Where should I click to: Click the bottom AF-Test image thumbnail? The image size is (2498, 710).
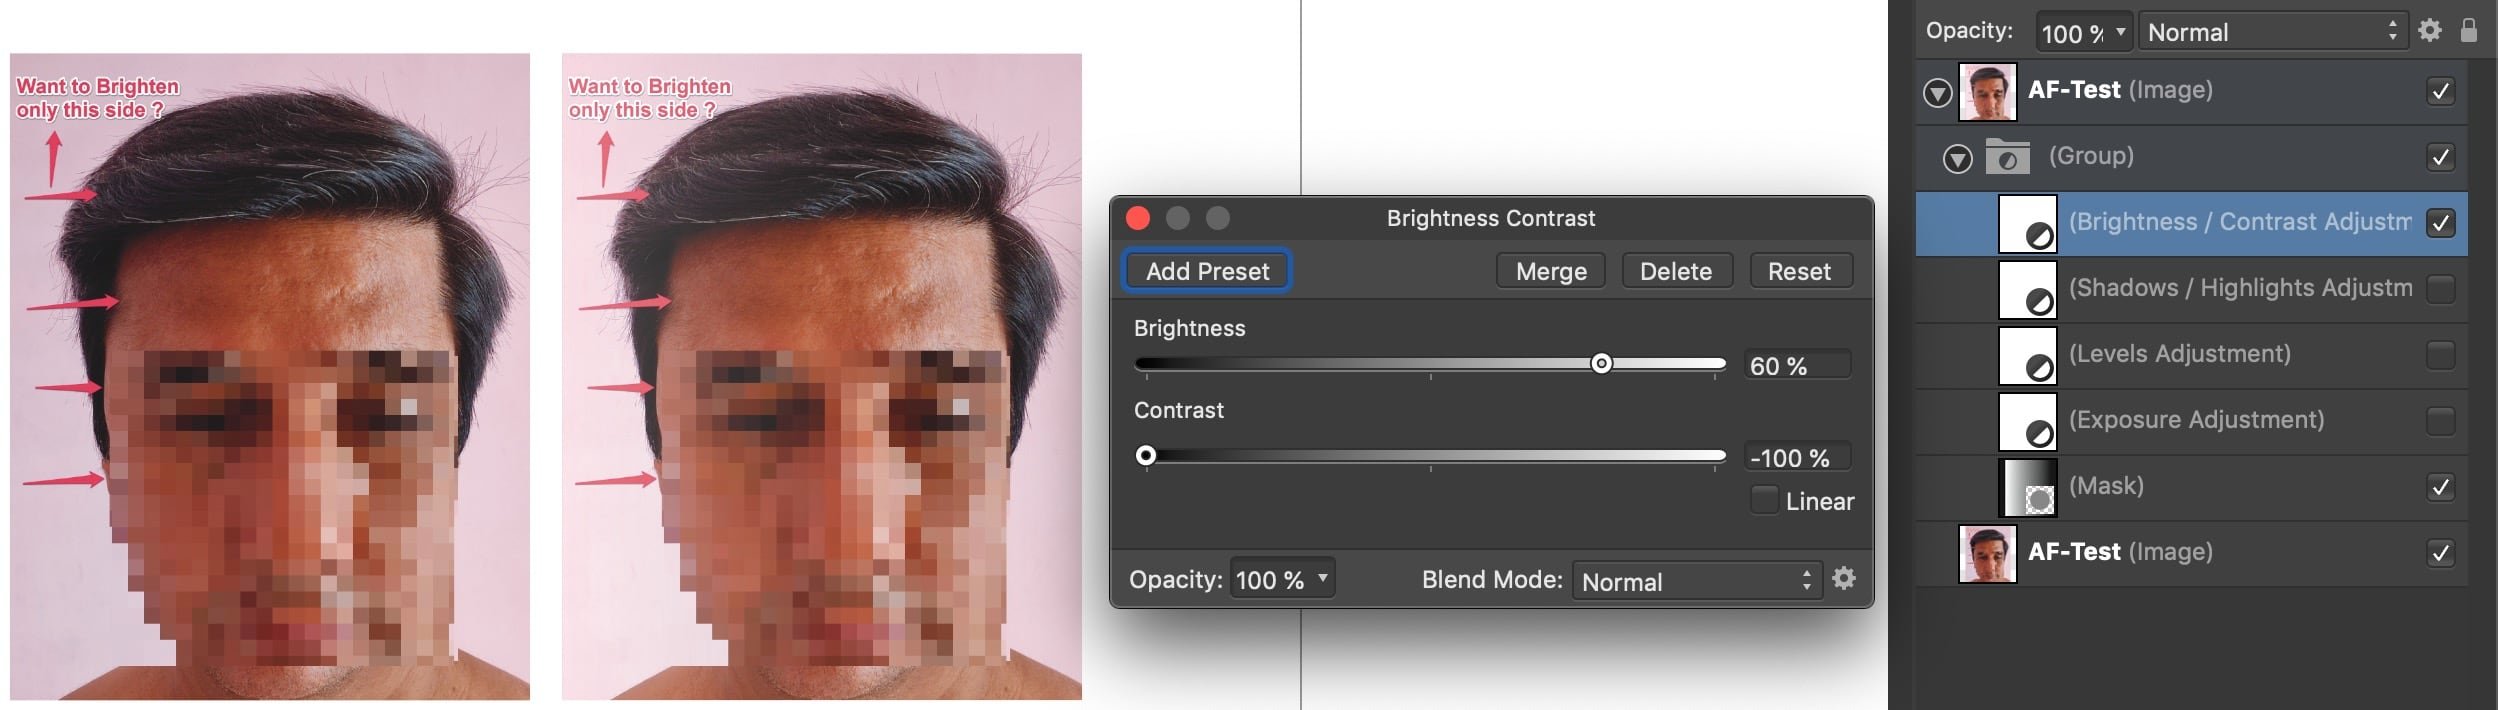1987,553
